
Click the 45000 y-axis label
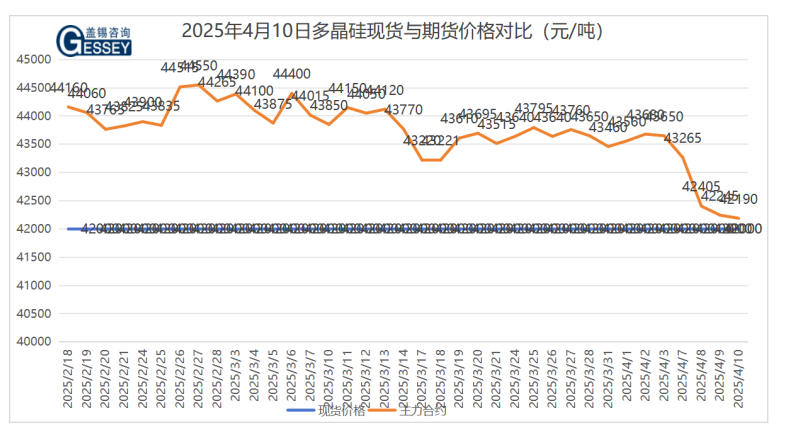point(35,59)
